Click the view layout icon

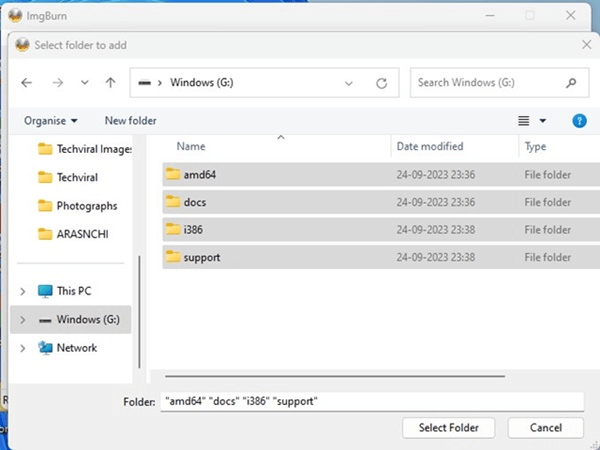pos(523,121)
